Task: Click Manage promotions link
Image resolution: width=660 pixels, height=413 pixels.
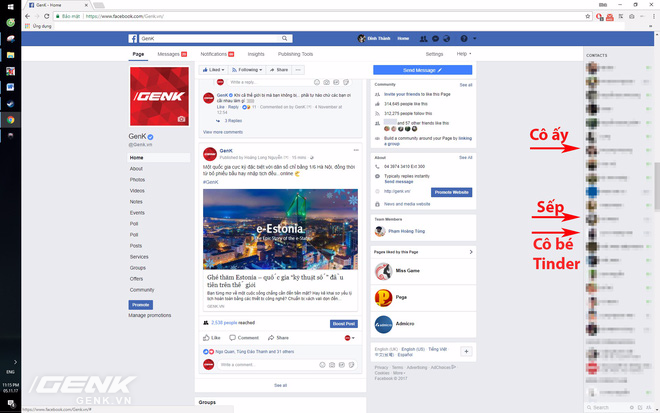Action: (x=149, y=315)
